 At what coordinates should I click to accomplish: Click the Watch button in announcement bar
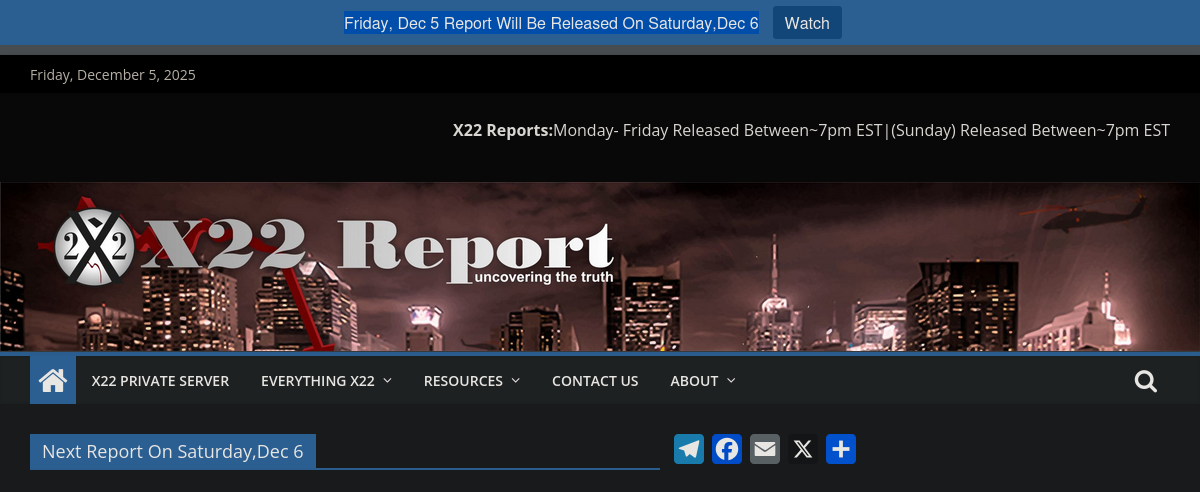coord(806,23)
